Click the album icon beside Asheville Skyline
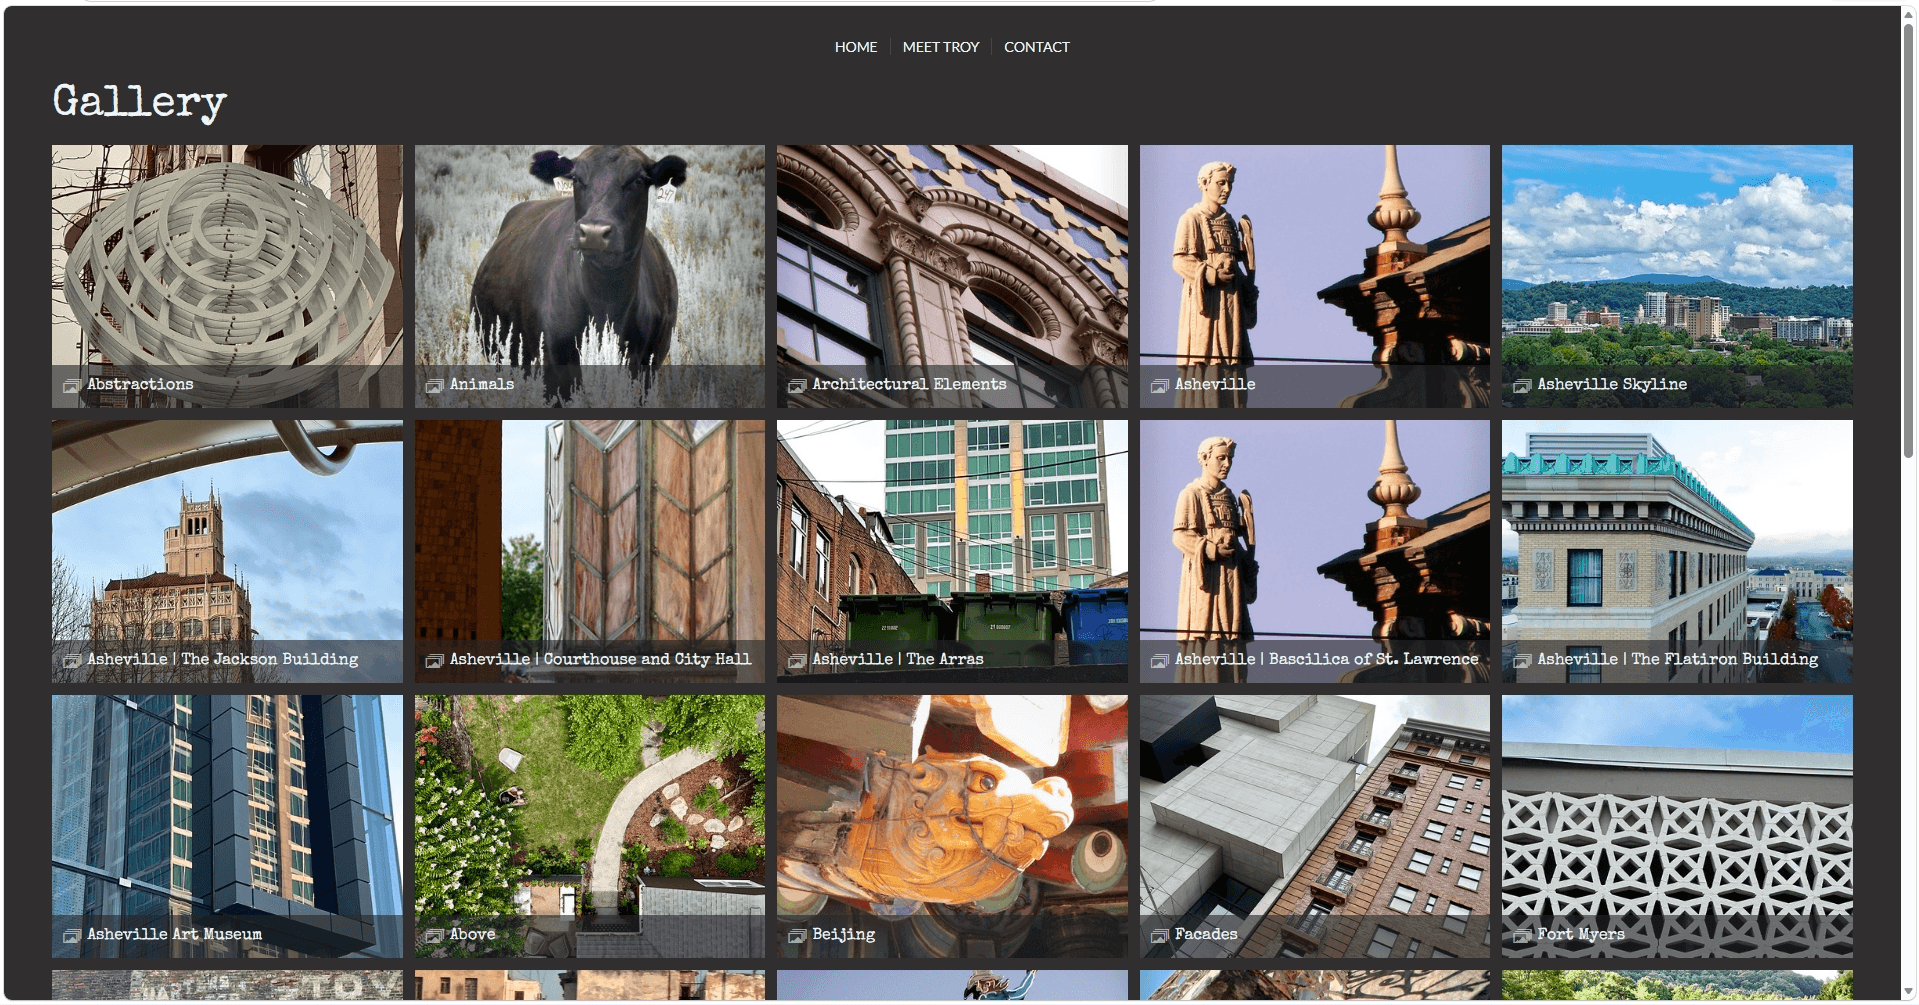Viewport: 1919px width, 1005px height. pos(1521,385)
